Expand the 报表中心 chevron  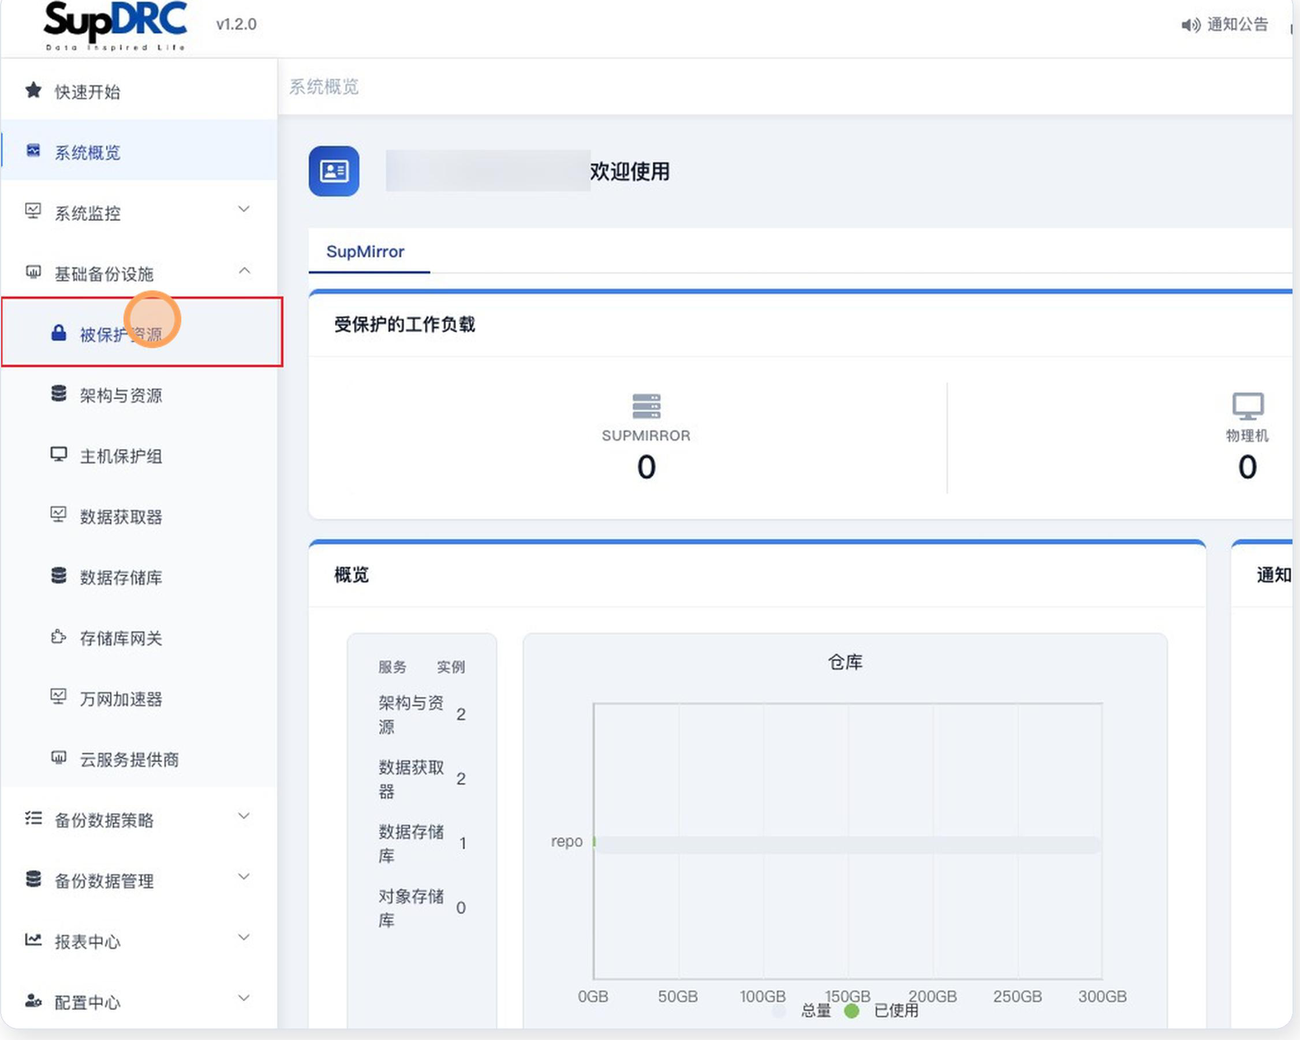tap(244, 938)
